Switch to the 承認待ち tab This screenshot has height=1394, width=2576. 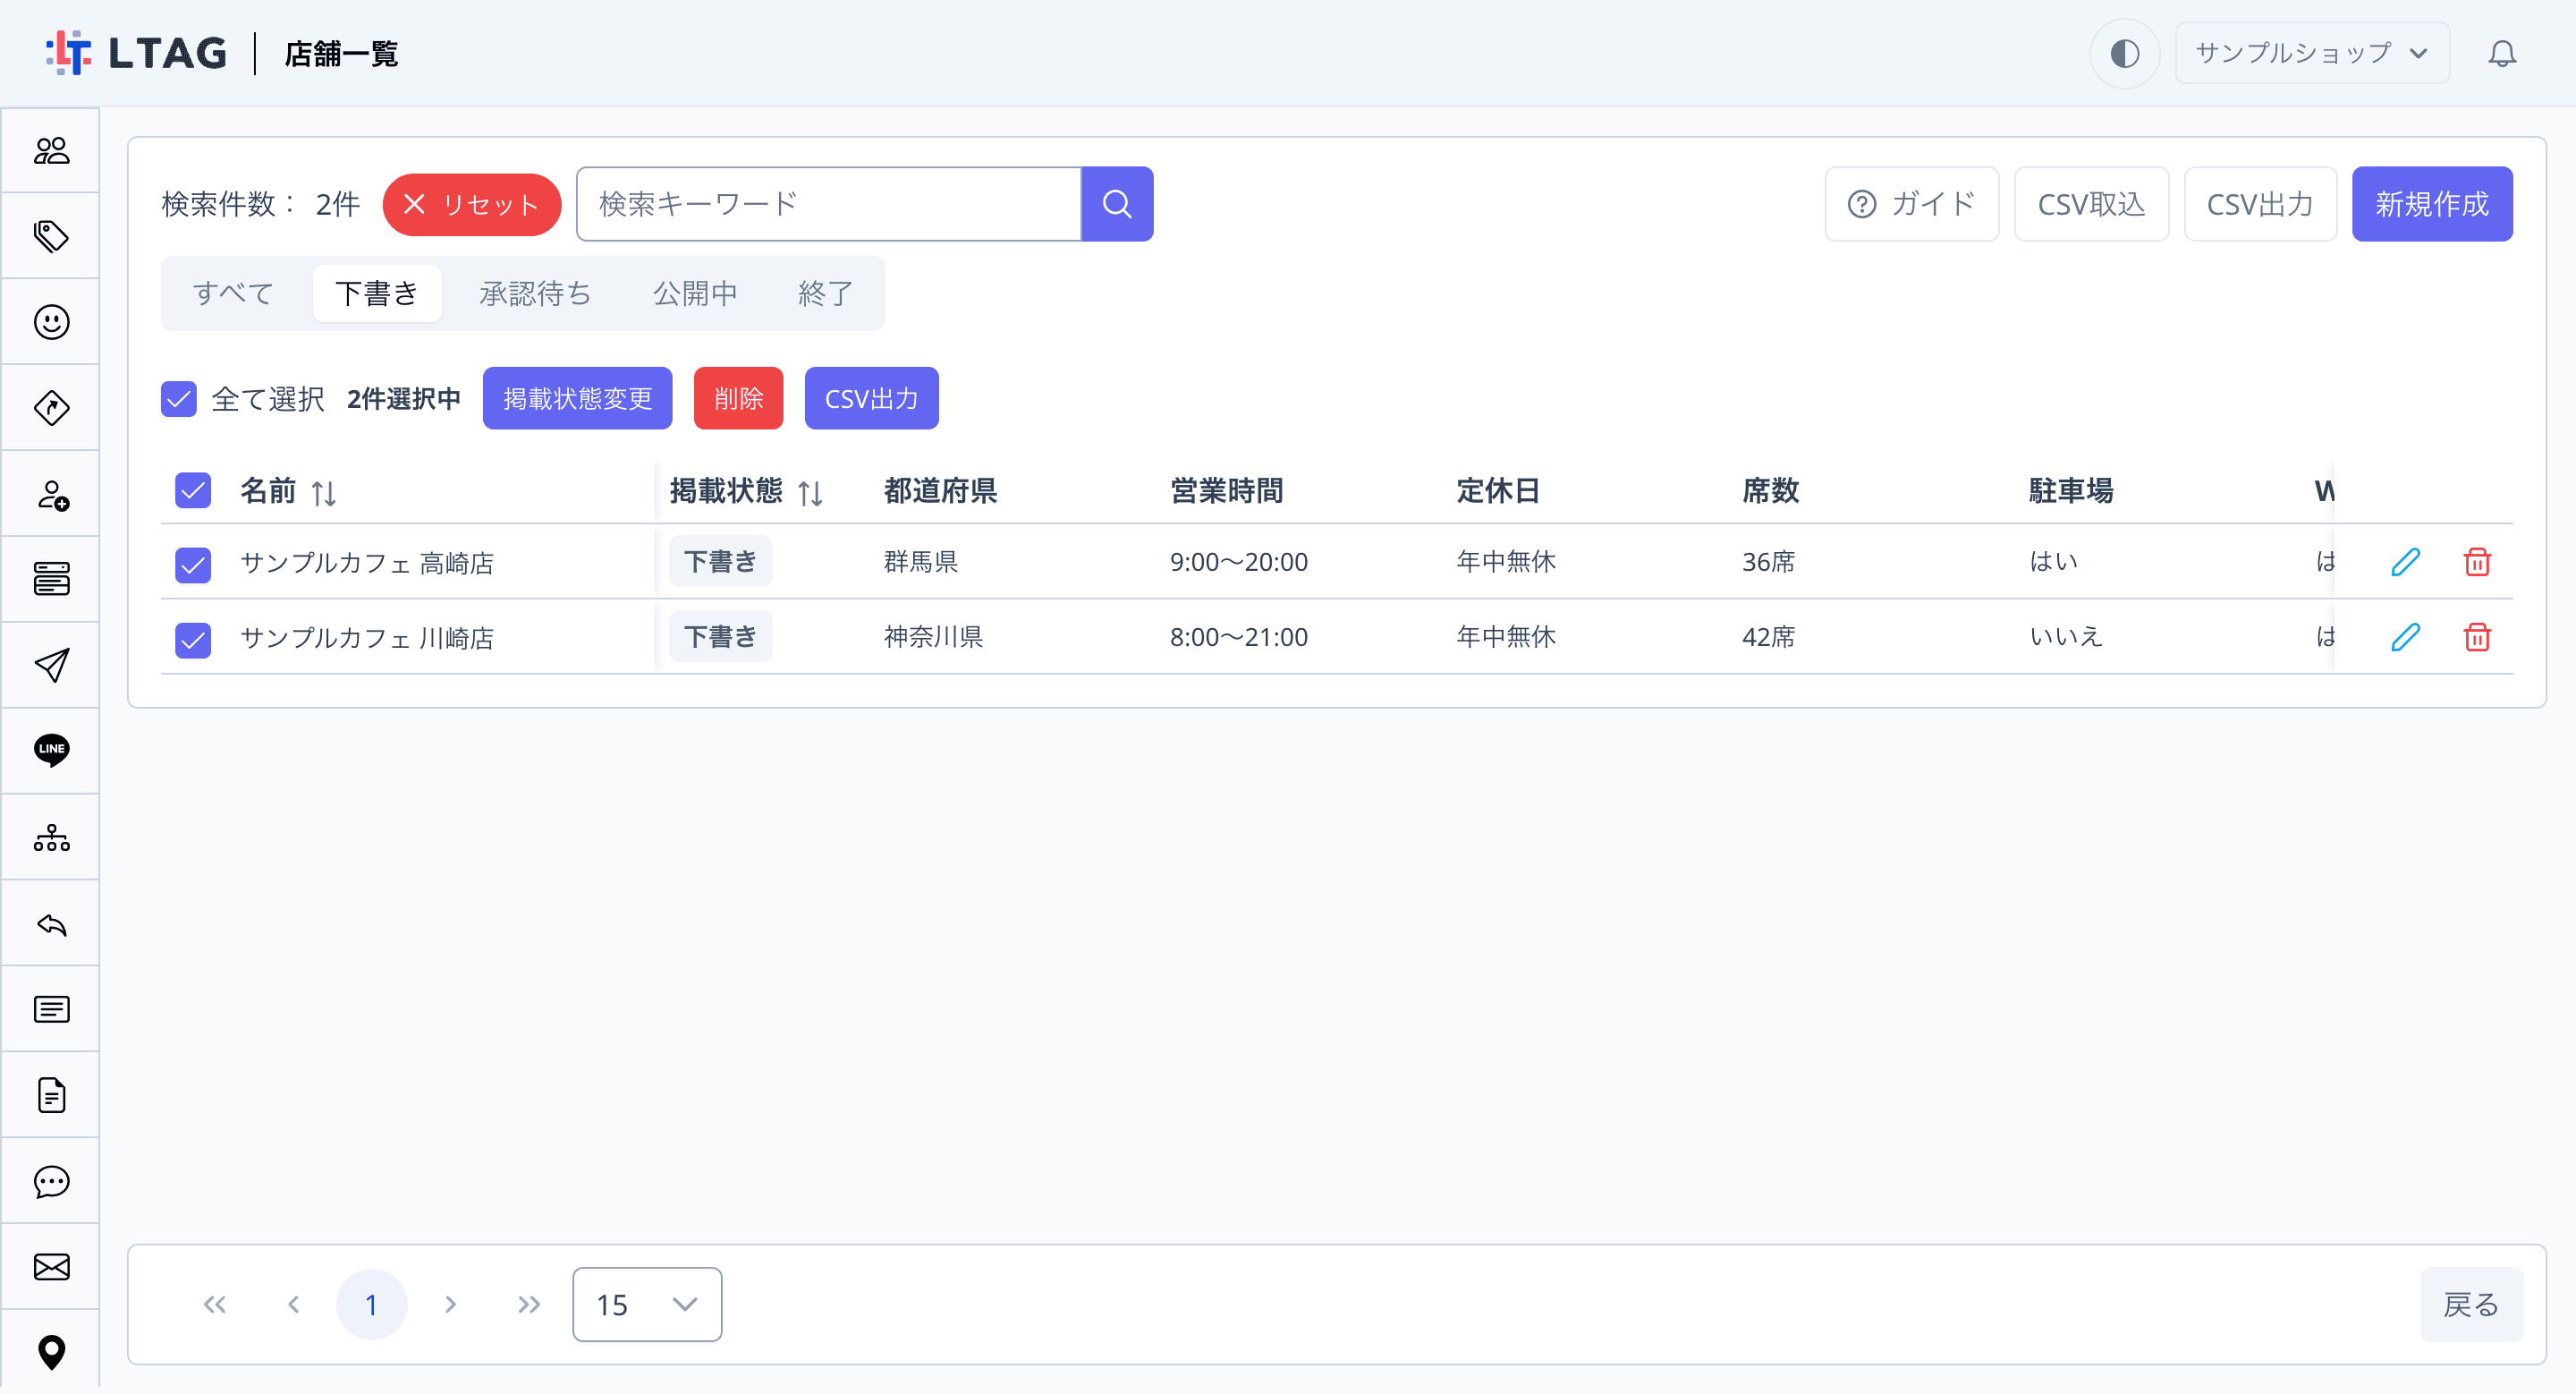point(535,293)
